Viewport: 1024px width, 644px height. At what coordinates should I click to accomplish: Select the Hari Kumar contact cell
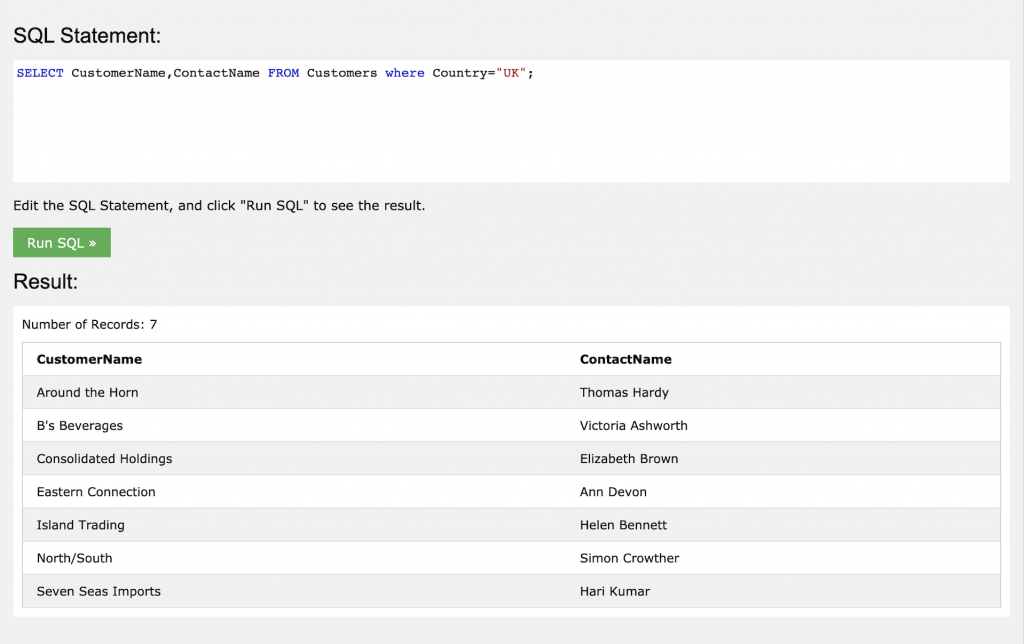point(615,590)
